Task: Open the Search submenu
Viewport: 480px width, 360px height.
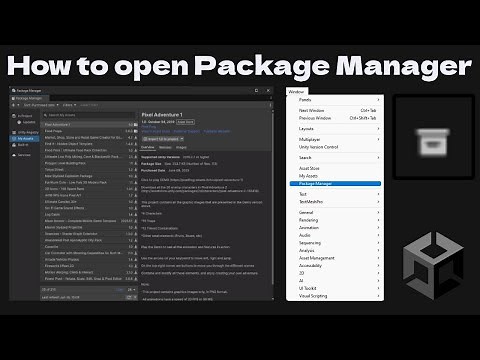Action: (335, 158)
